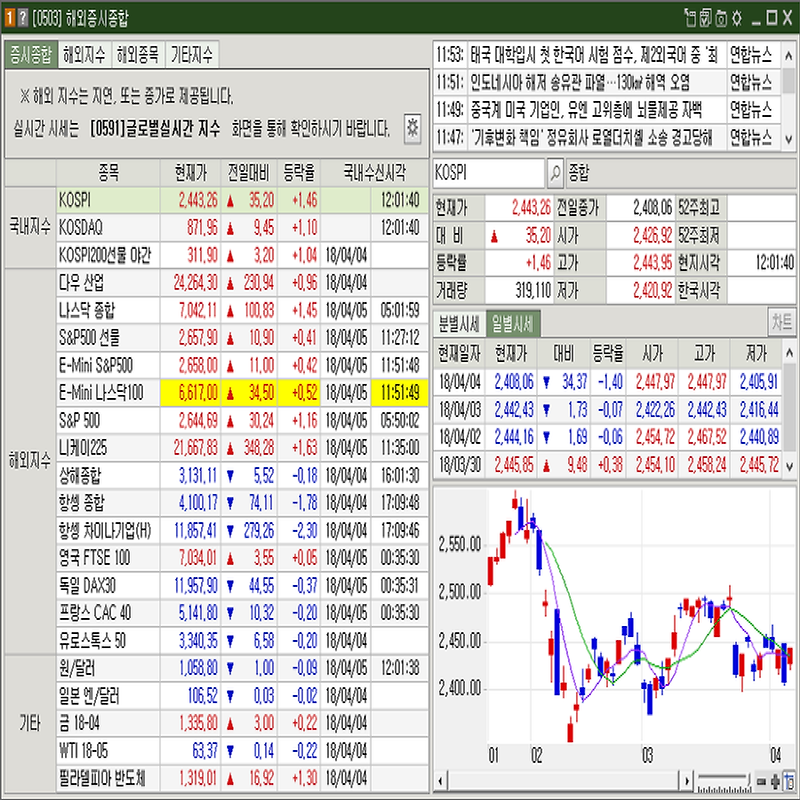This screenshot has width=800, height=800.
Task: Click the camera-like capture icon in title bar
Action: (721, 18)
